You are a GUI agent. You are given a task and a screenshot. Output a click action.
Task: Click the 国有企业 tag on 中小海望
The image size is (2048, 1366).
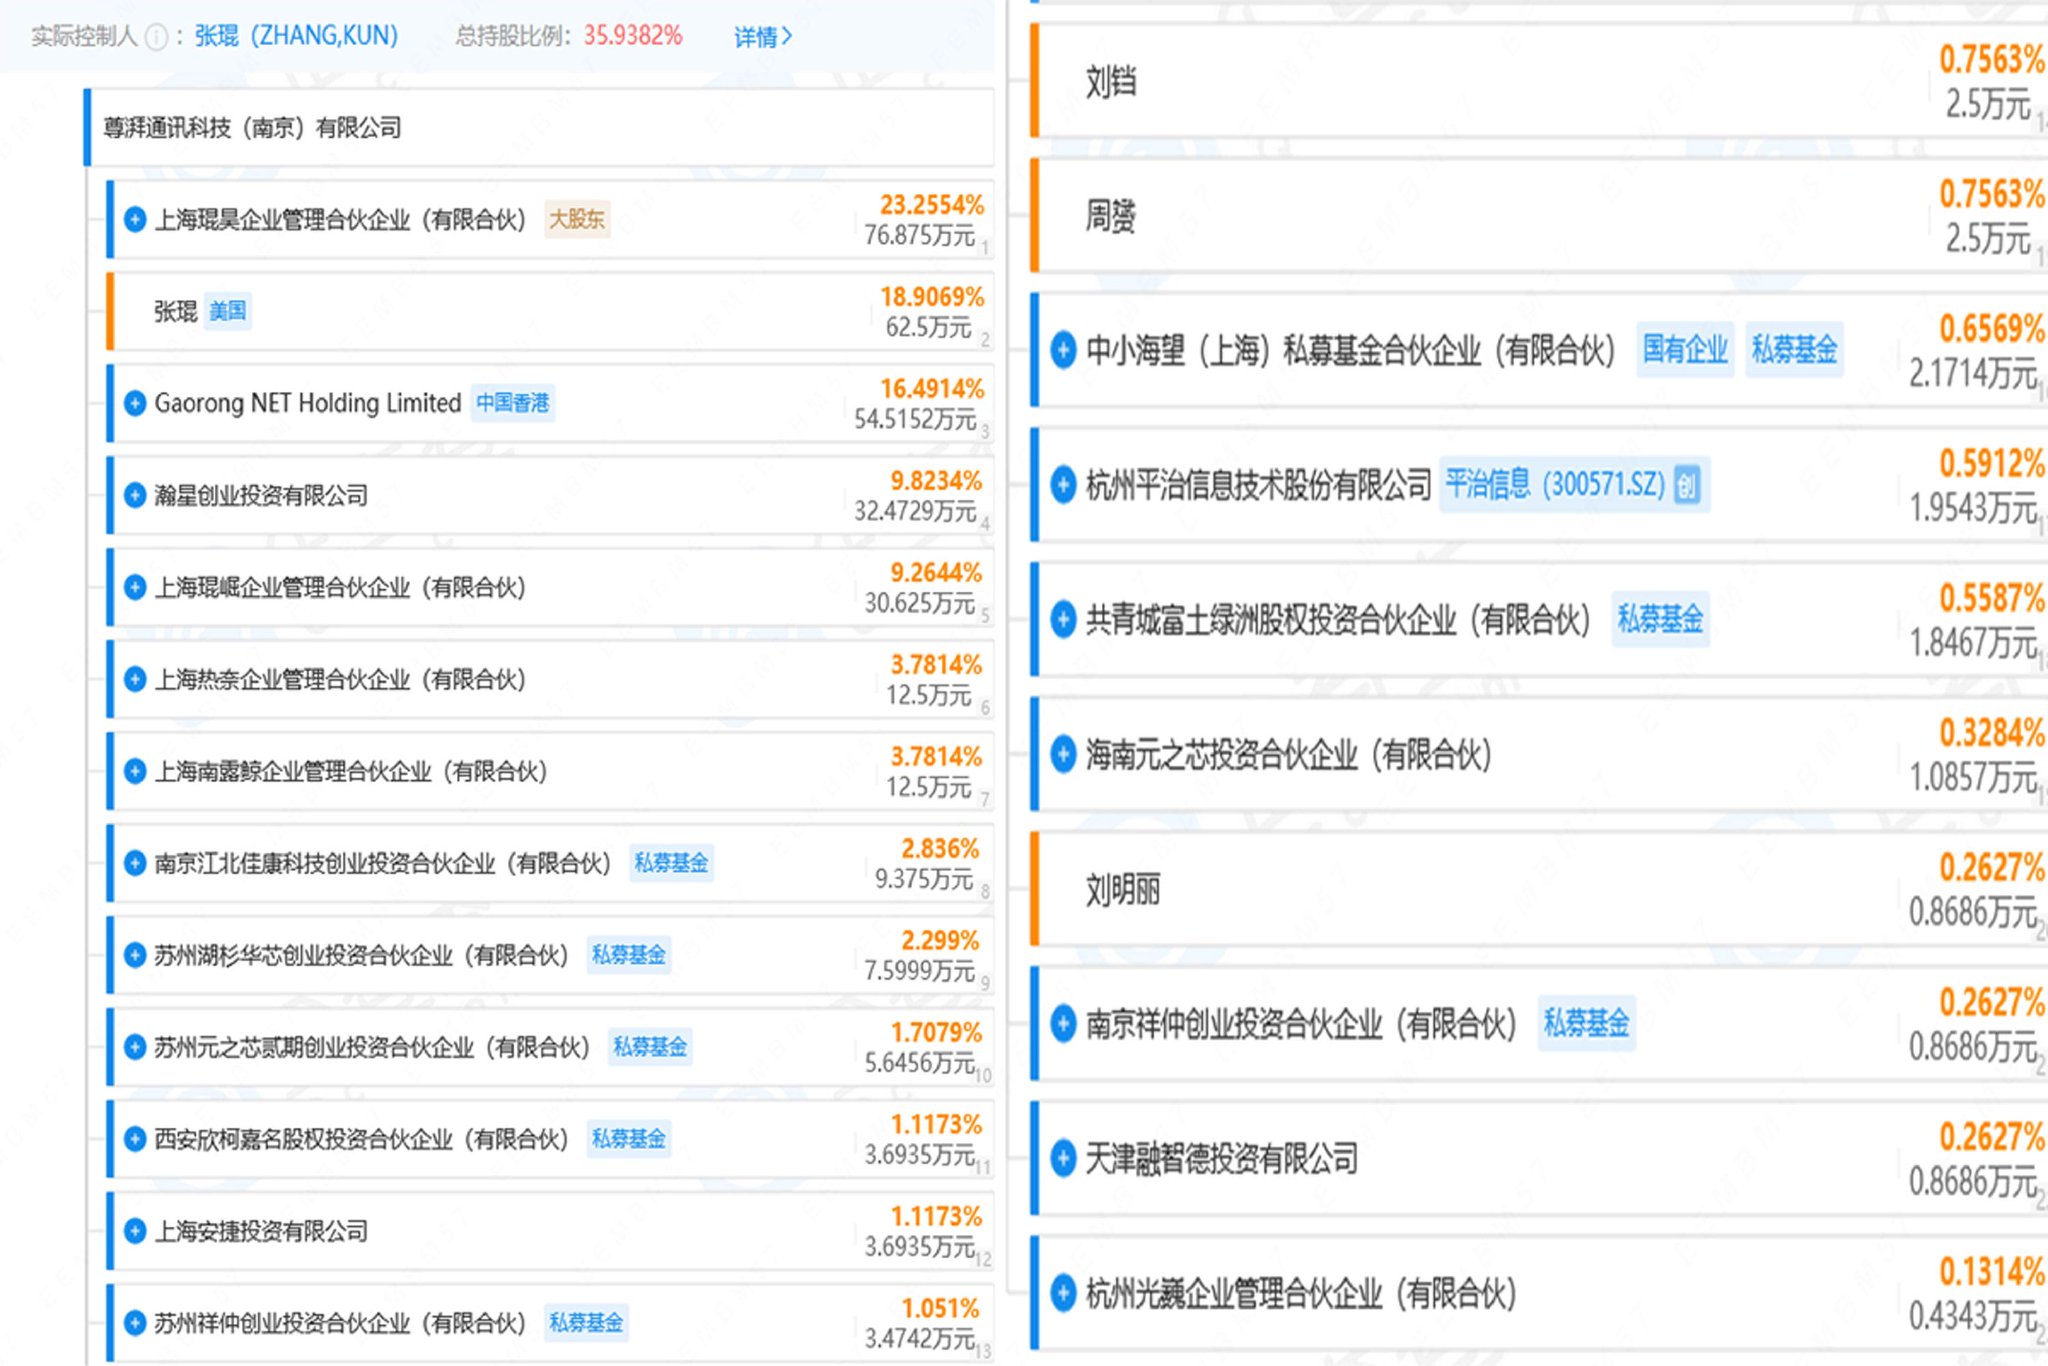[x=1685, y=351]
